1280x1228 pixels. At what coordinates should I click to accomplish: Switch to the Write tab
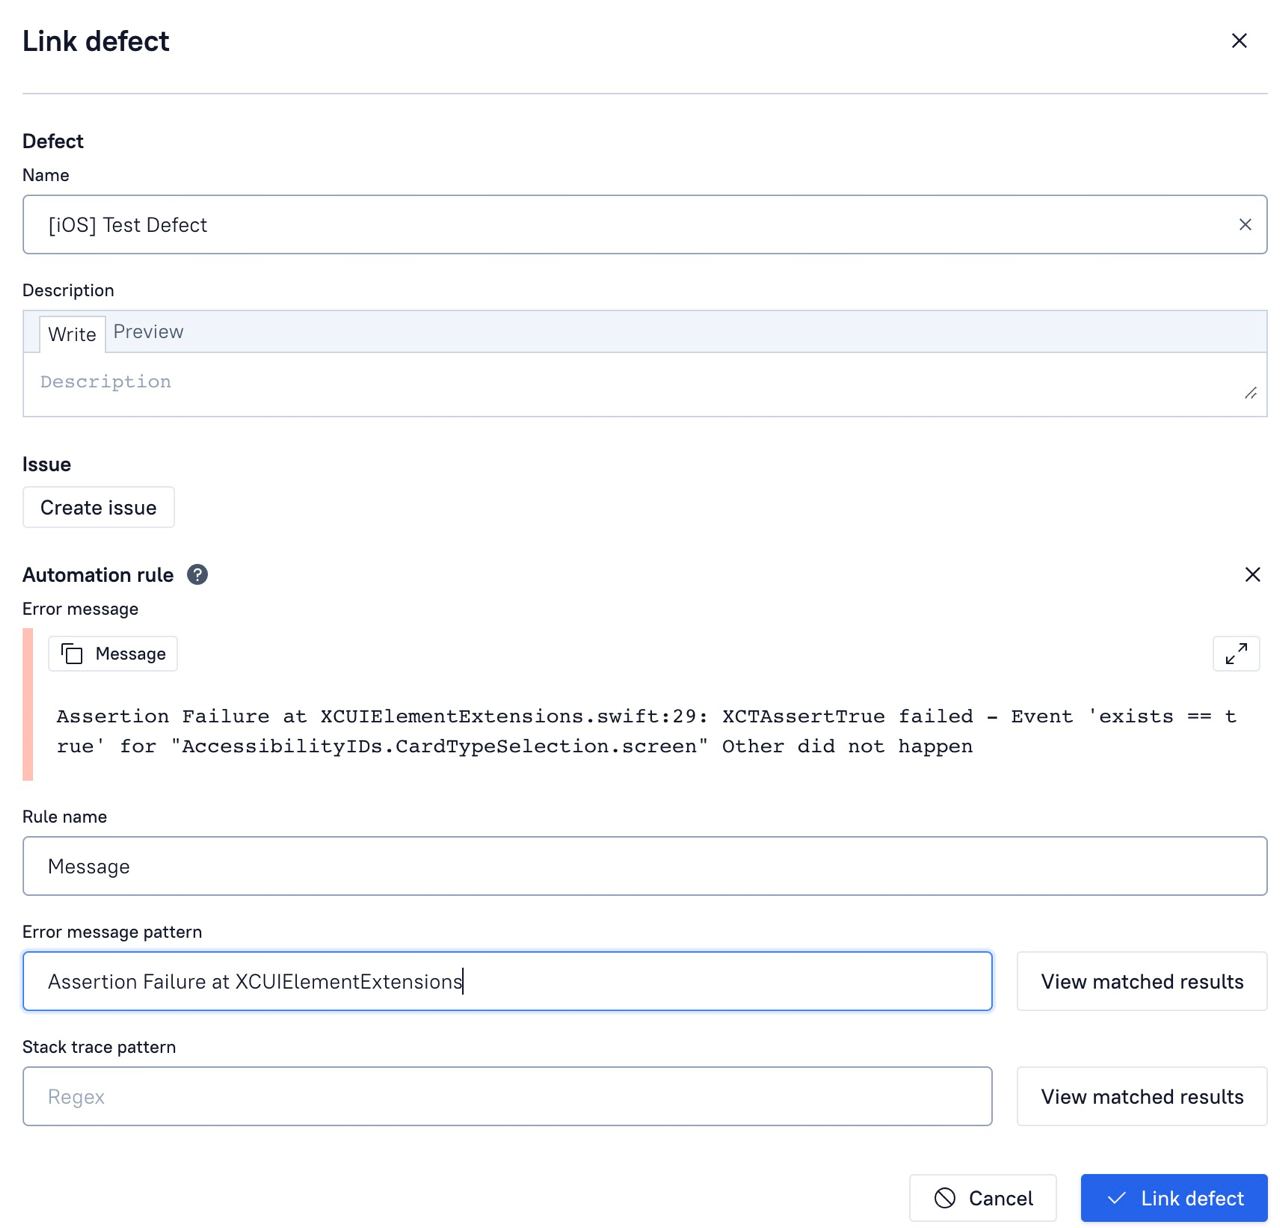pos(72,334)
